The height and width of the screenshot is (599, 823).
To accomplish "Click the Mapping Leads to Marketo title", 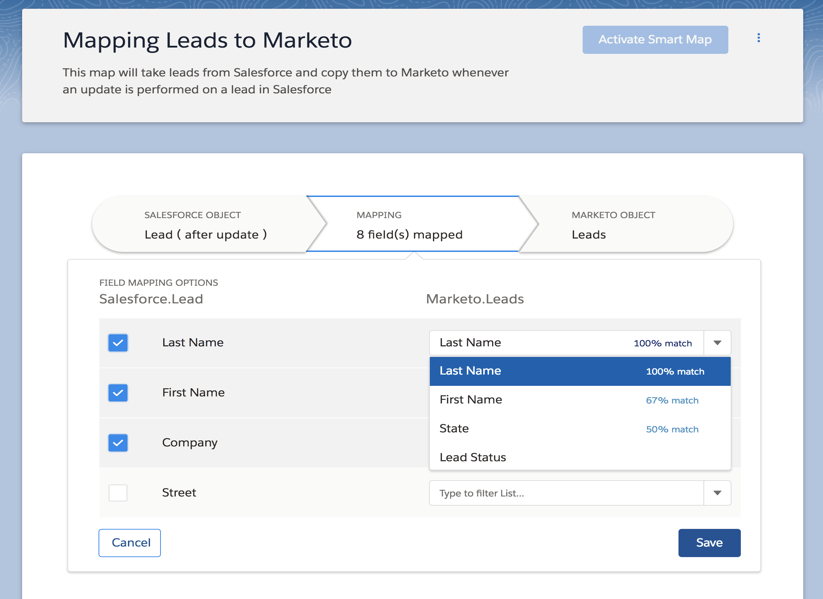I will [207, 40].
